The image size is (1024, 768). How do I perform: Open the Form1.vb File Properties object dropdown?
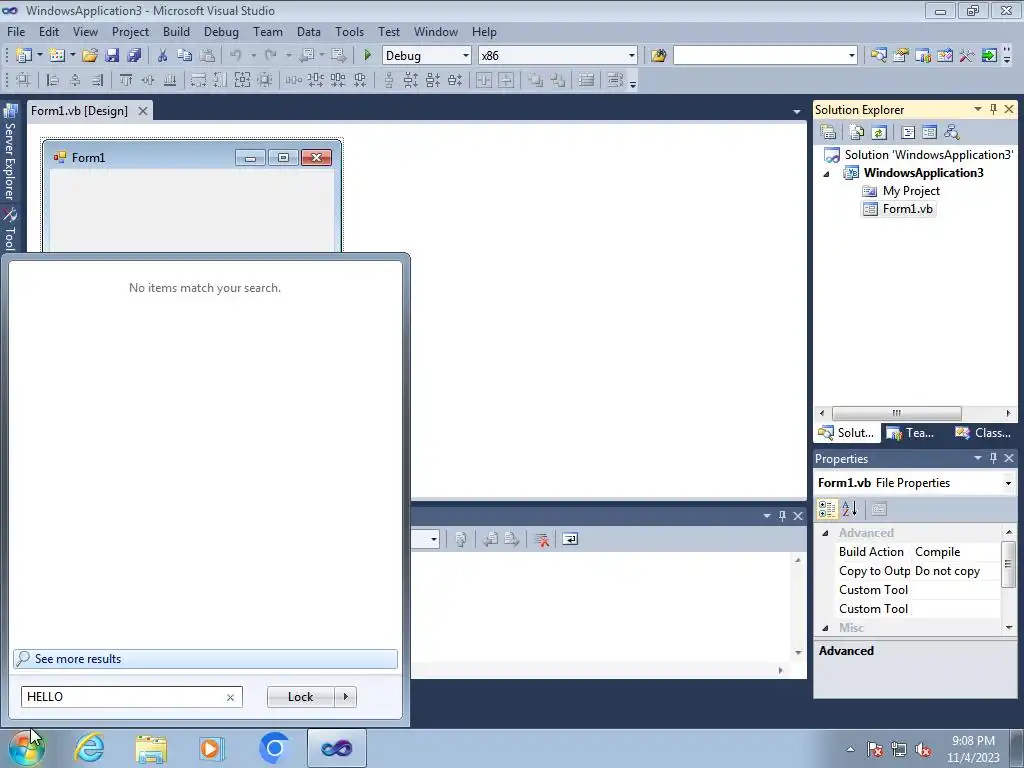[x=1008, y=483]
